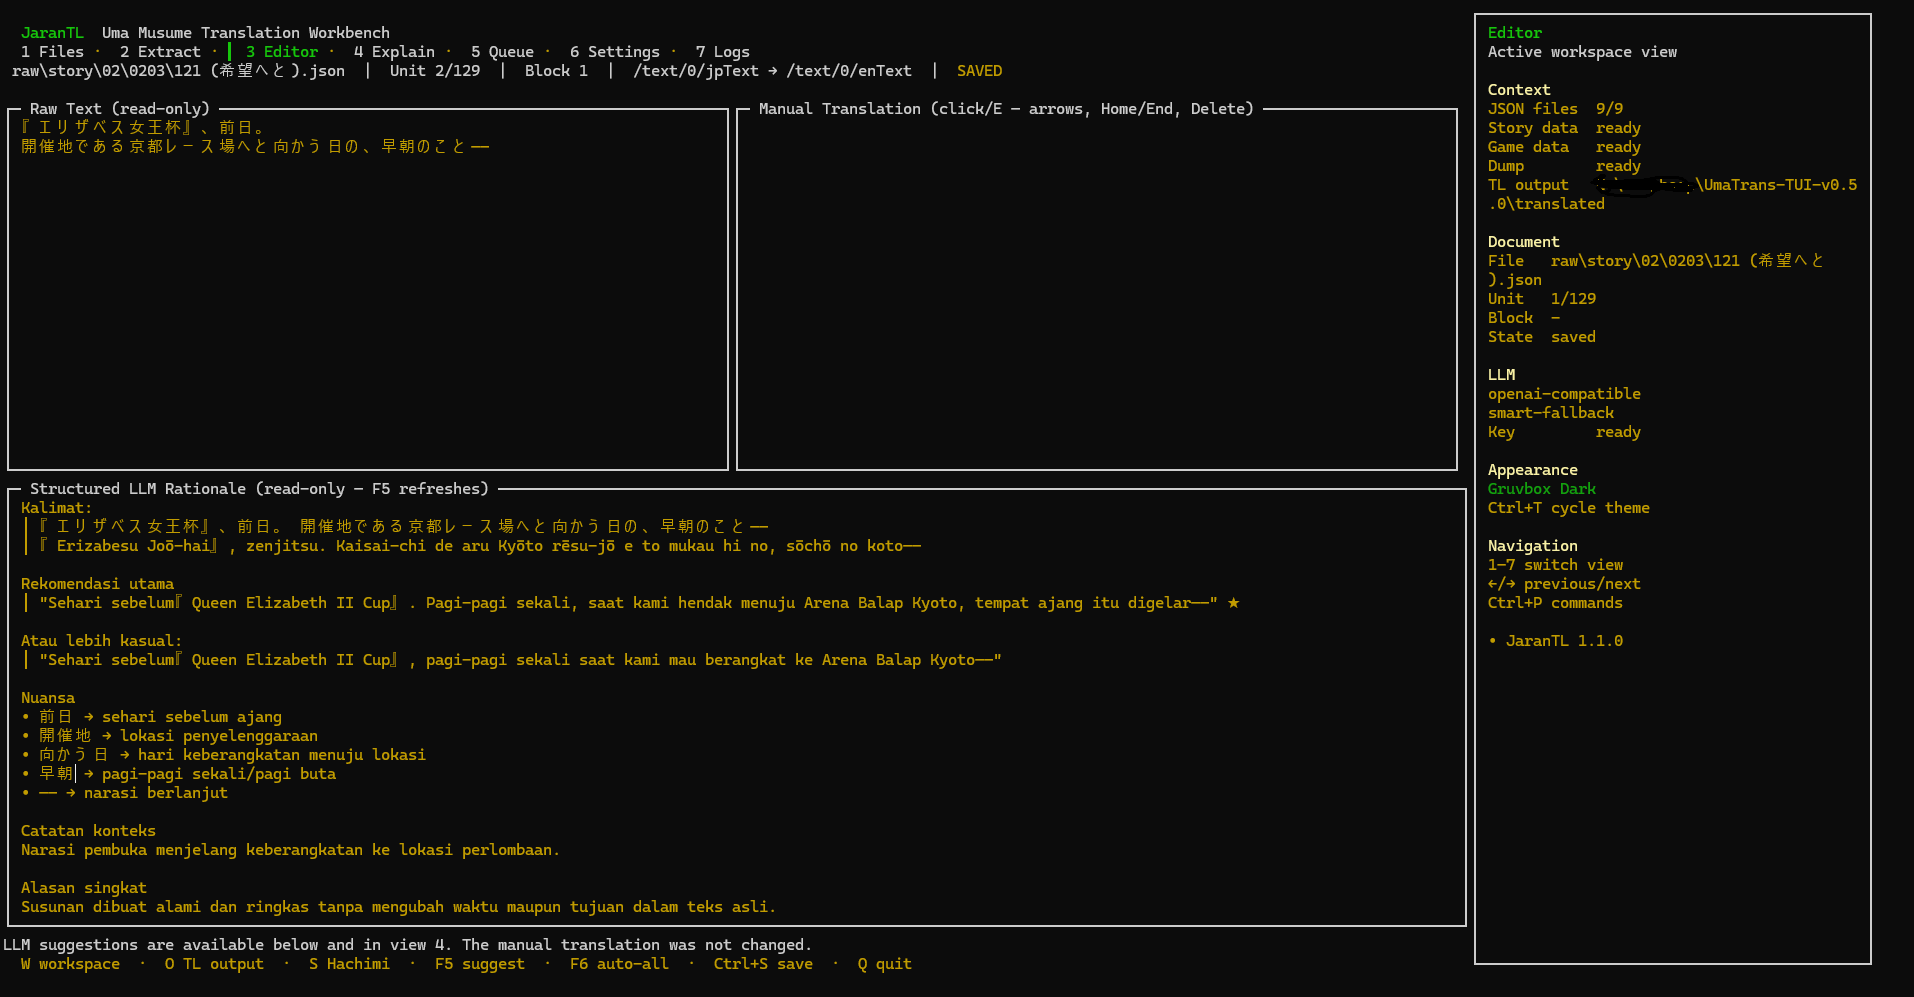
Task: Open the 7 Logs tab
Action: click(723, 52)
